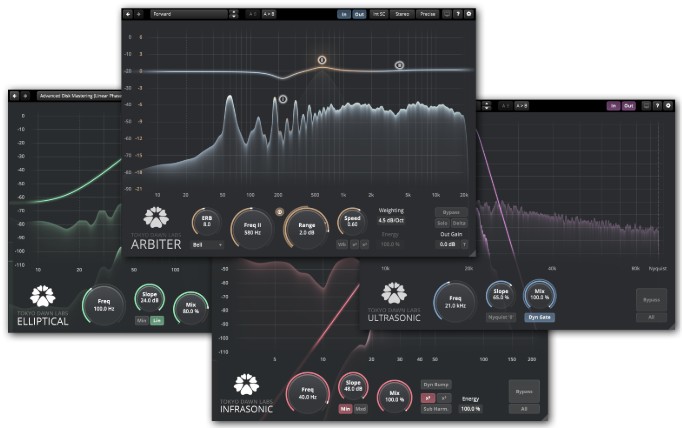
Task: Click the All button in Infrasonic
Action: tap(524, 409)
